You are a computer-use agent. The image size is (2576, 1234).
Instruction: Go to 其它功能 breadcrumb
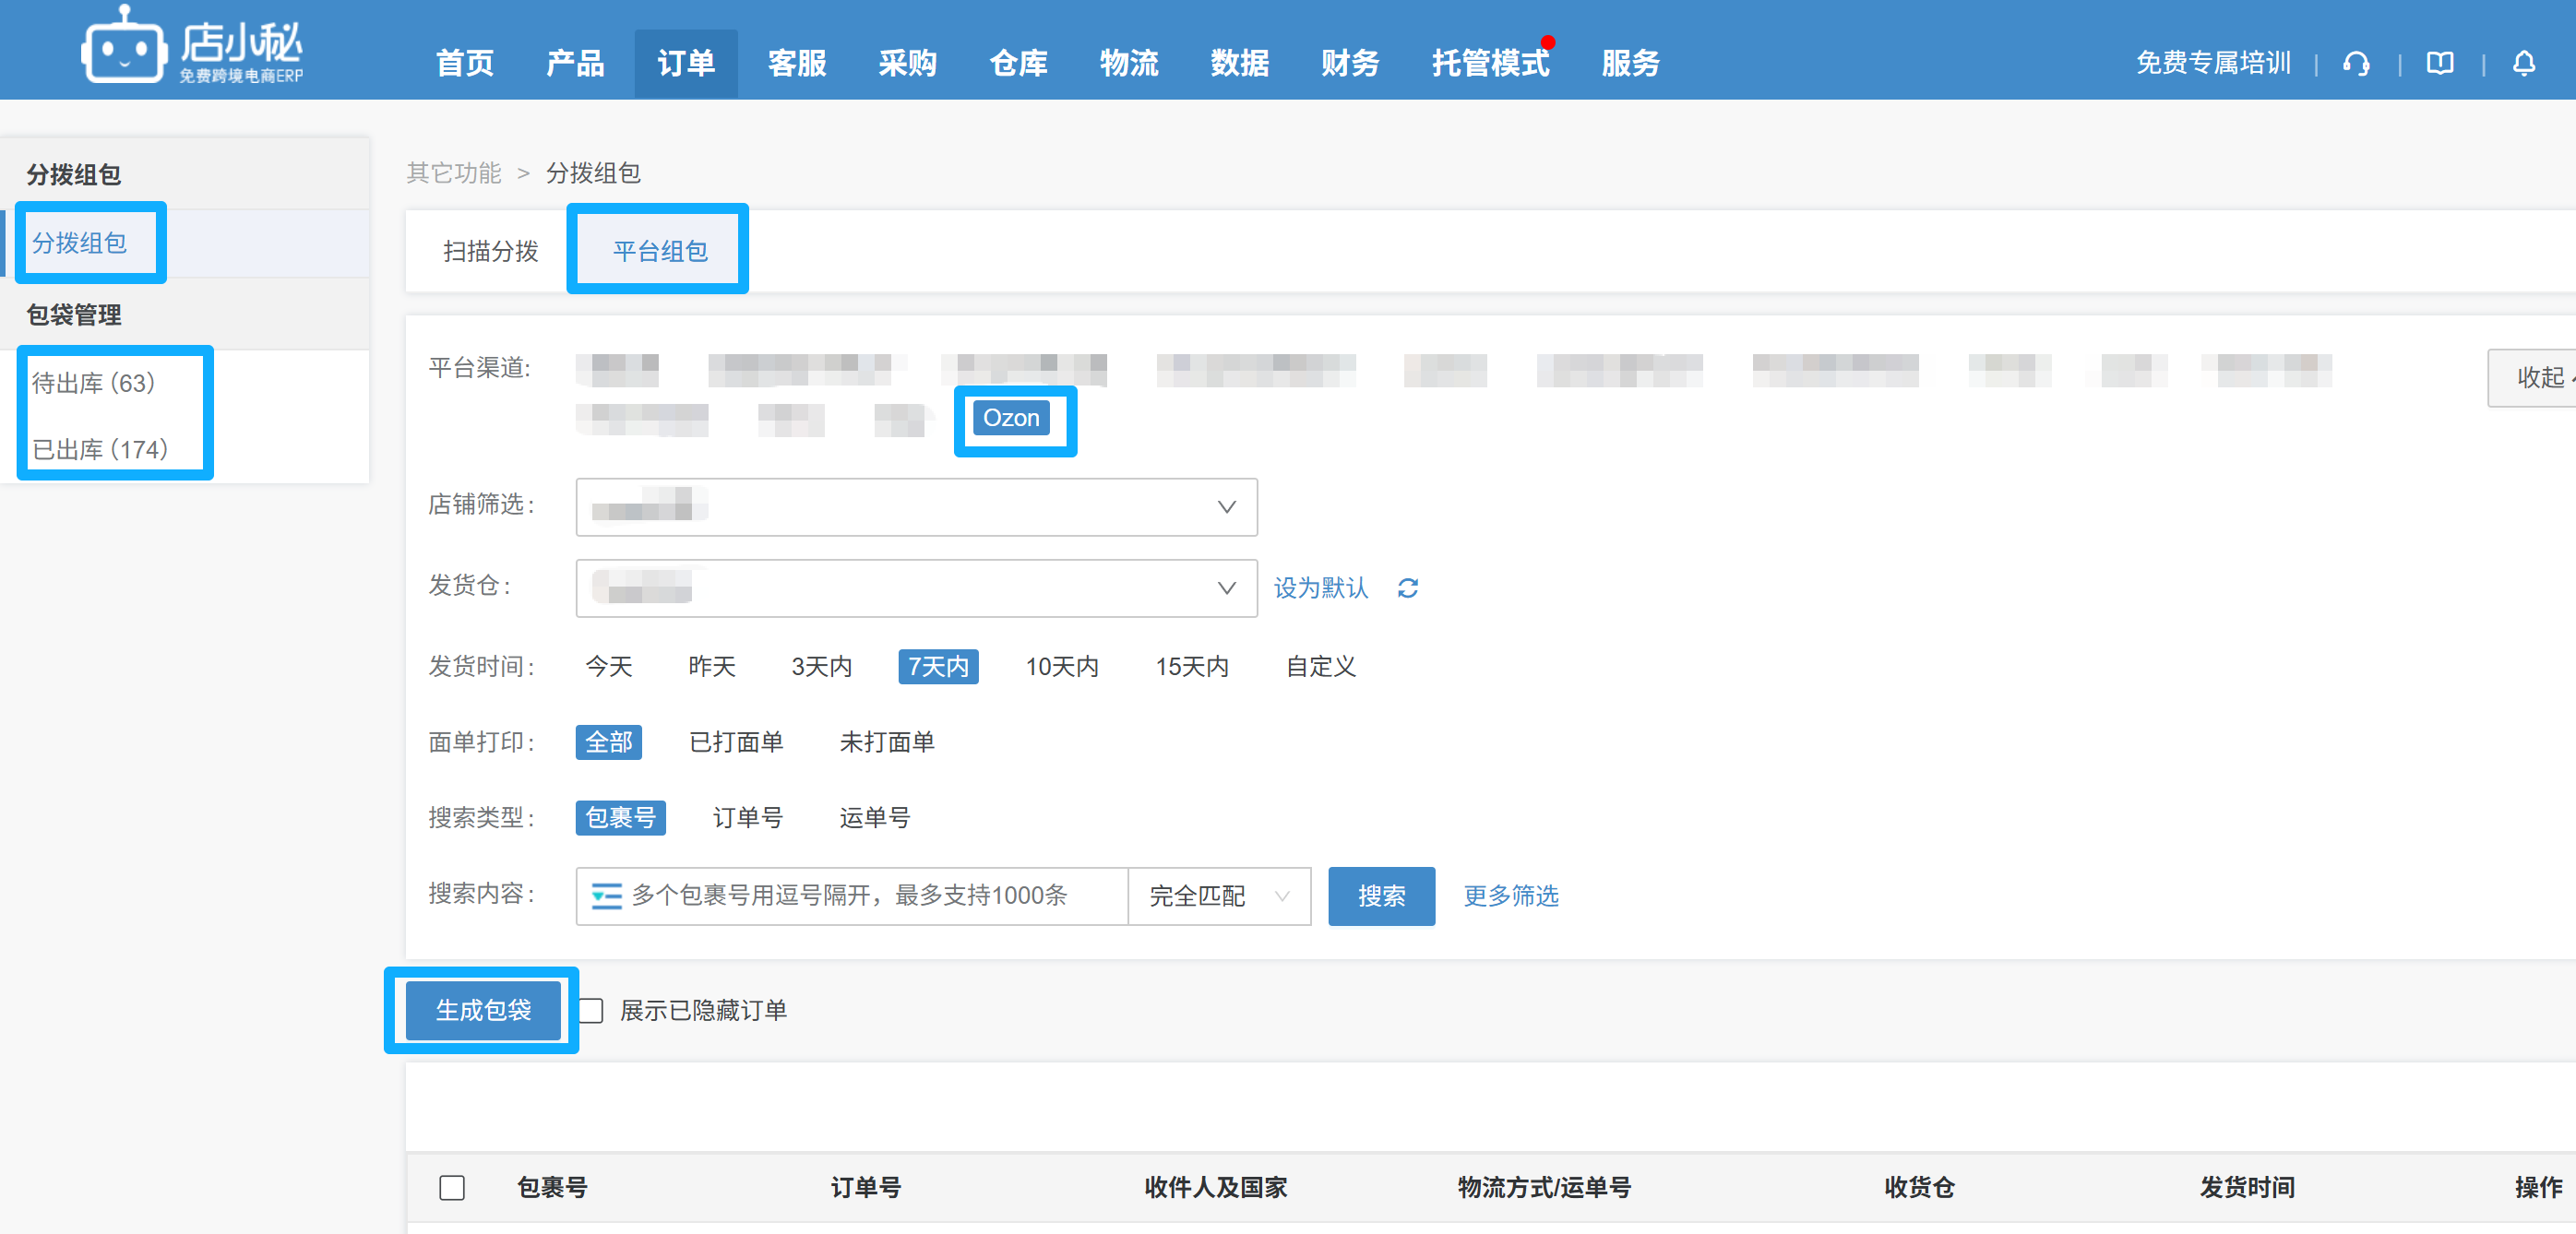pos(453,173)
